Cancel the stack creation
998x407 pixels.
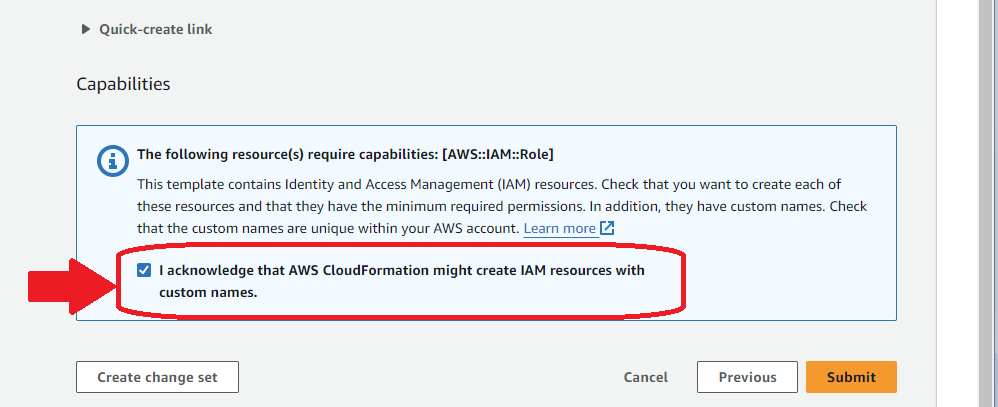[x=646, y=377]
